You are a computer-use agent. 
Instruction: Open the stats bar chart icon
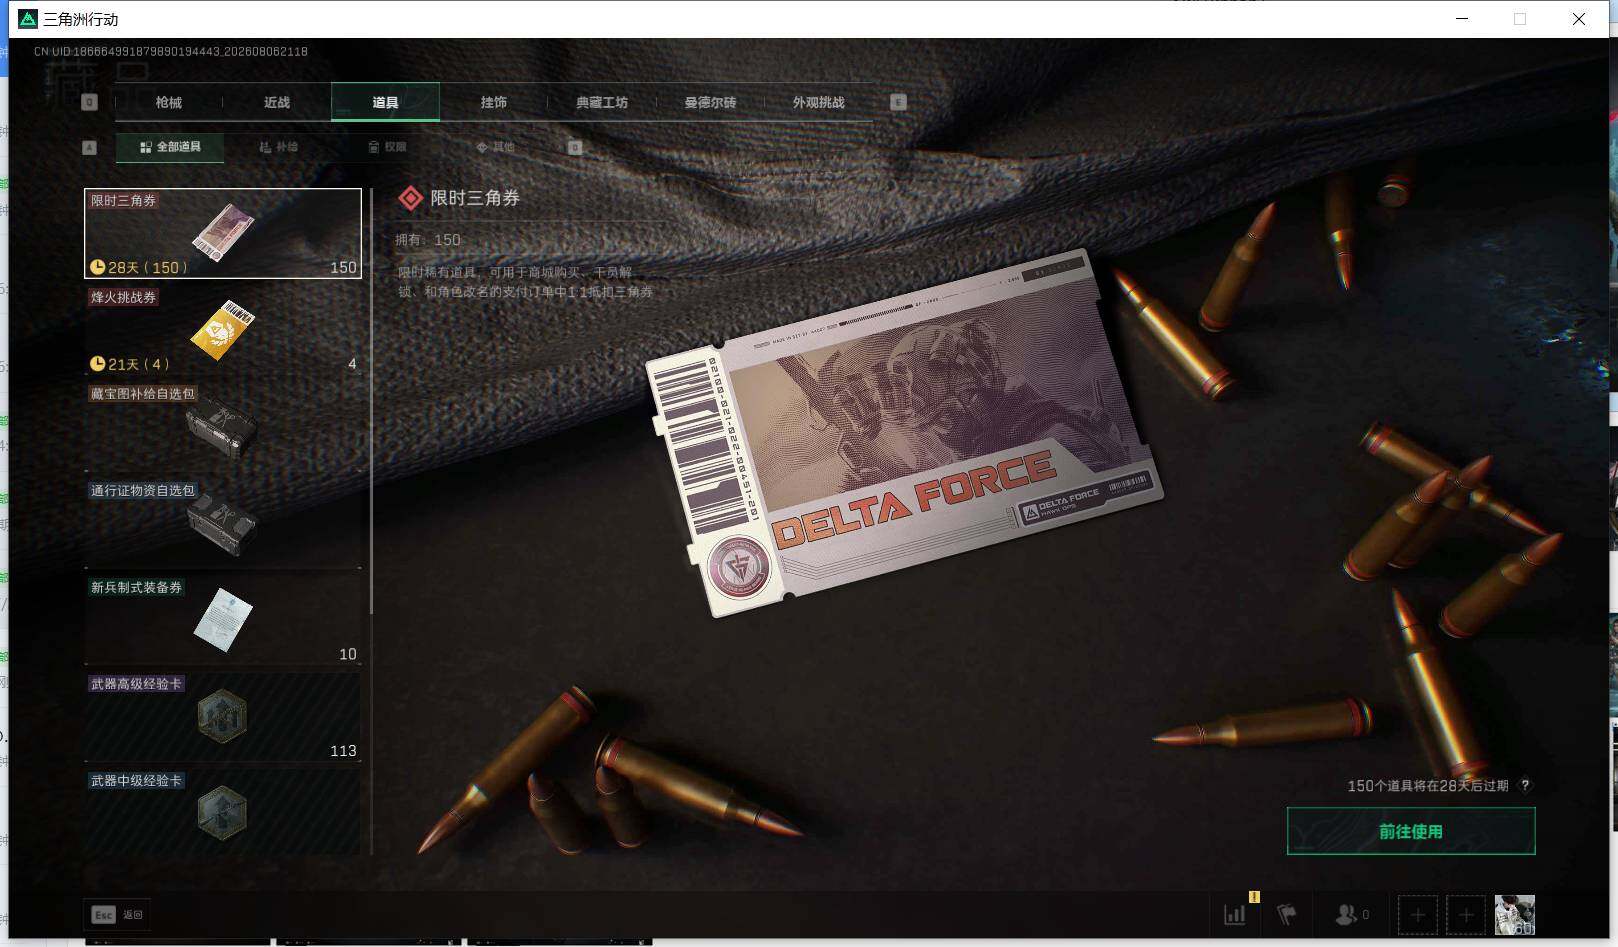(x=1236, y=914)
